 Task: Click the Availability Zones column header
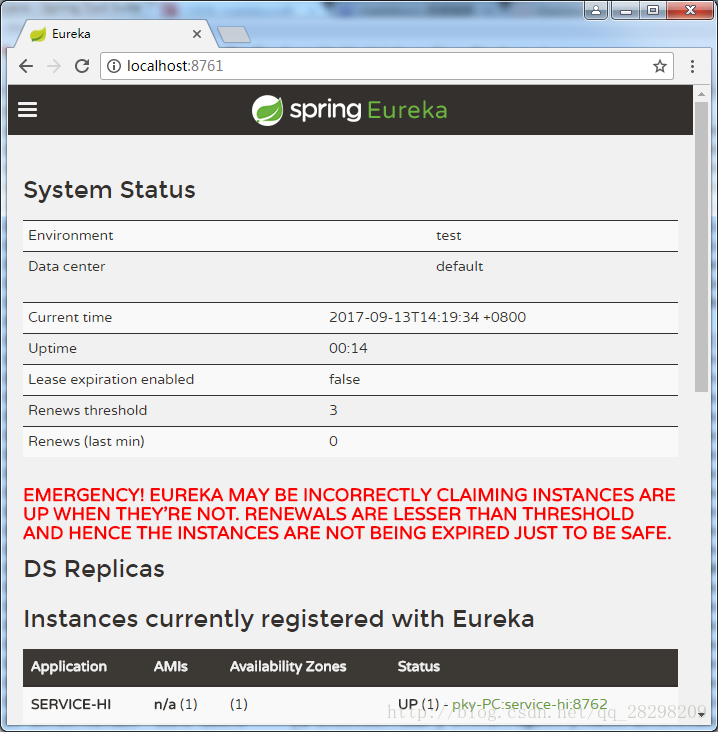(x=288, y=667)
